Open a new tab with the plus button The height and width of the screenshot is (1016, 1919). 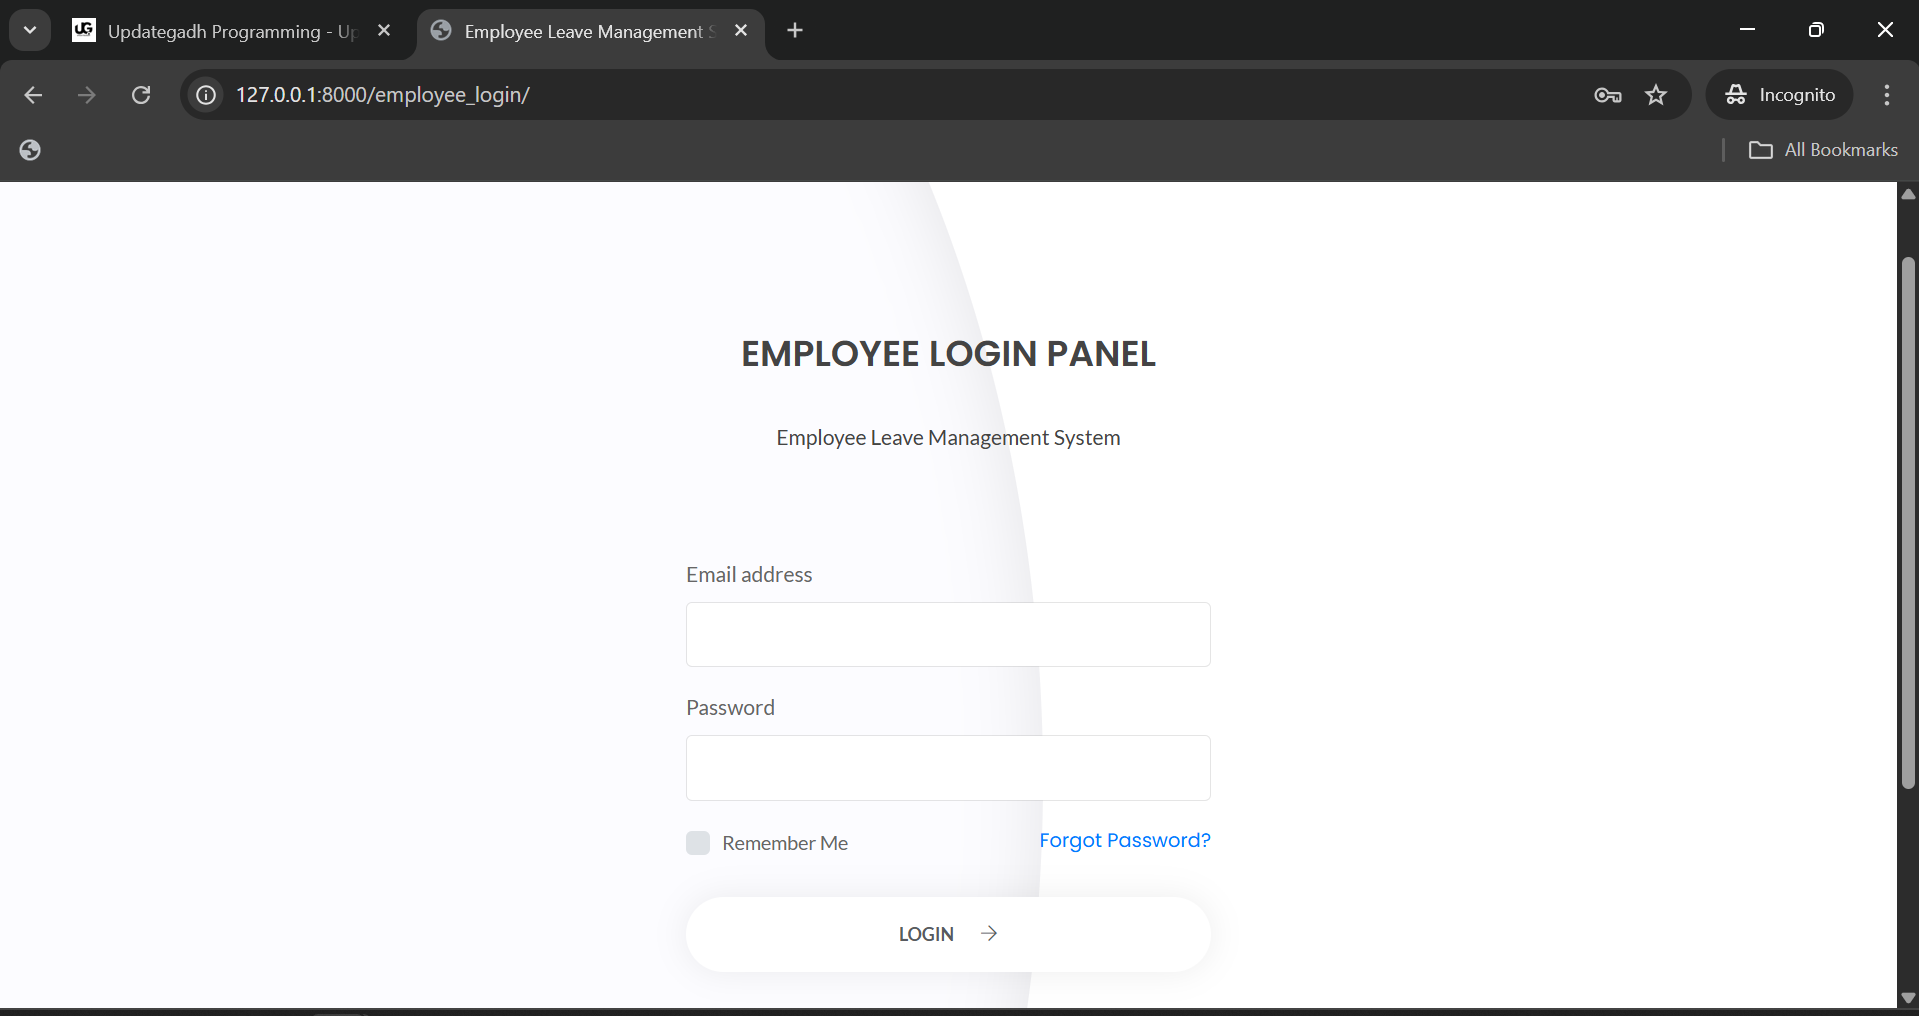(x=794, y=30)
